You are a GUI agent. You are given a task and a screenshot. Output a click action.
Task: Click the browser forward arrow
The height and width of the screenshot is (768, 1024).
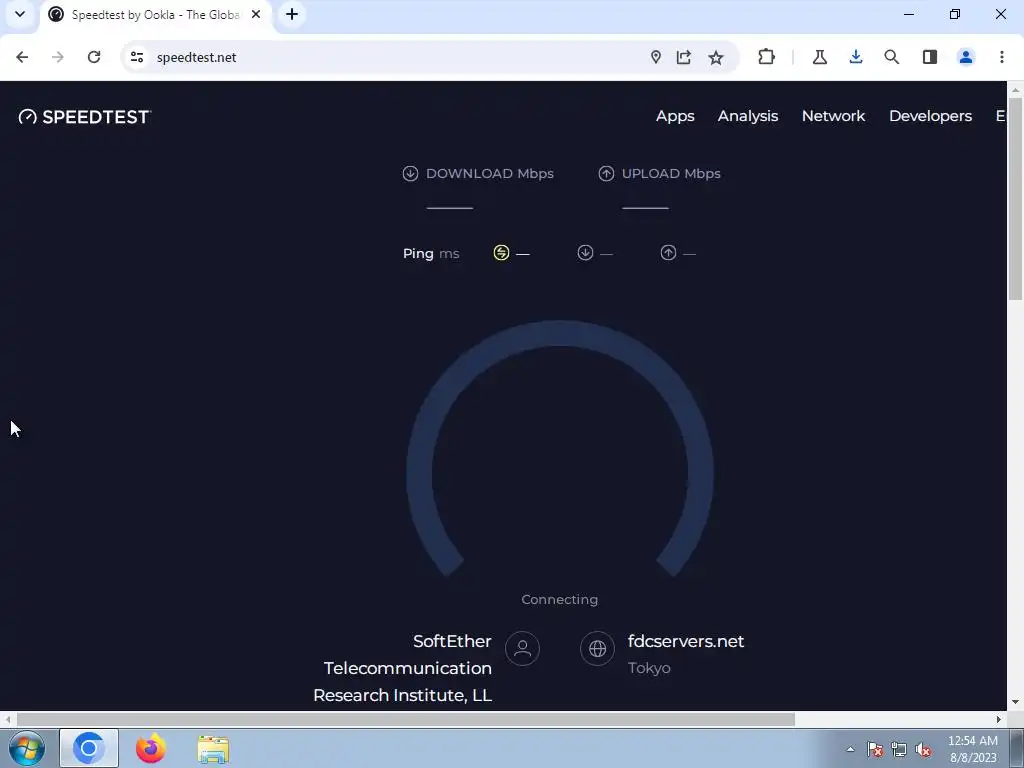[58, 57]
